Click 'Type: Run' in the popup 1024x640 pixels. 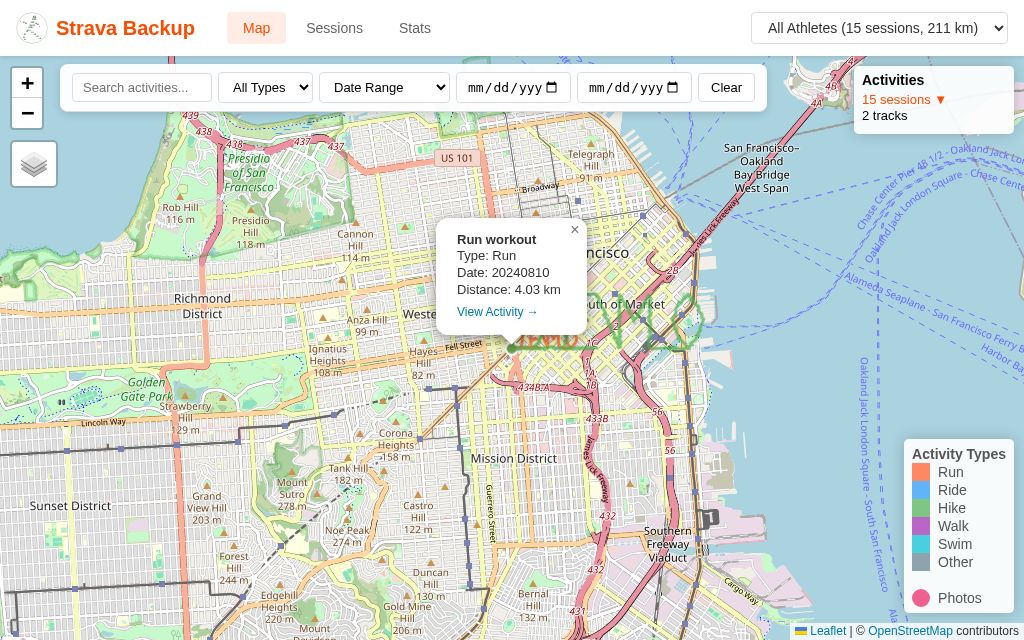[x=487, y=256]
